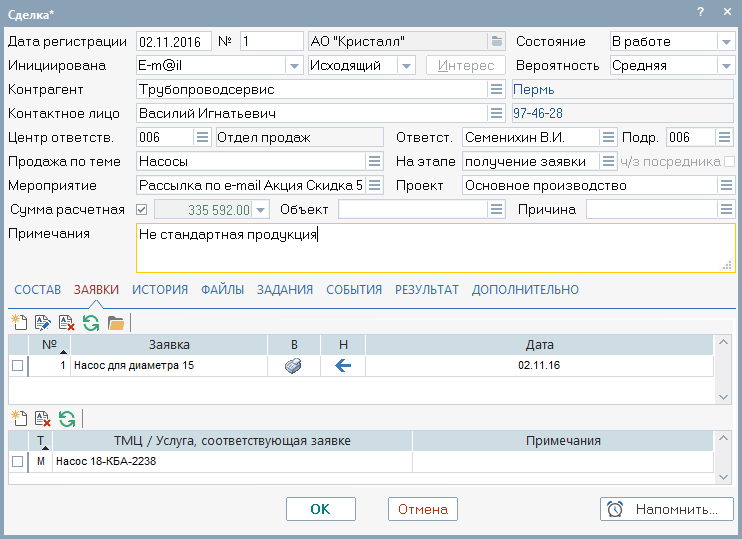Click the alarm clock icon on Напомнить
Viewport: 742px width, 539px height.
615,509
